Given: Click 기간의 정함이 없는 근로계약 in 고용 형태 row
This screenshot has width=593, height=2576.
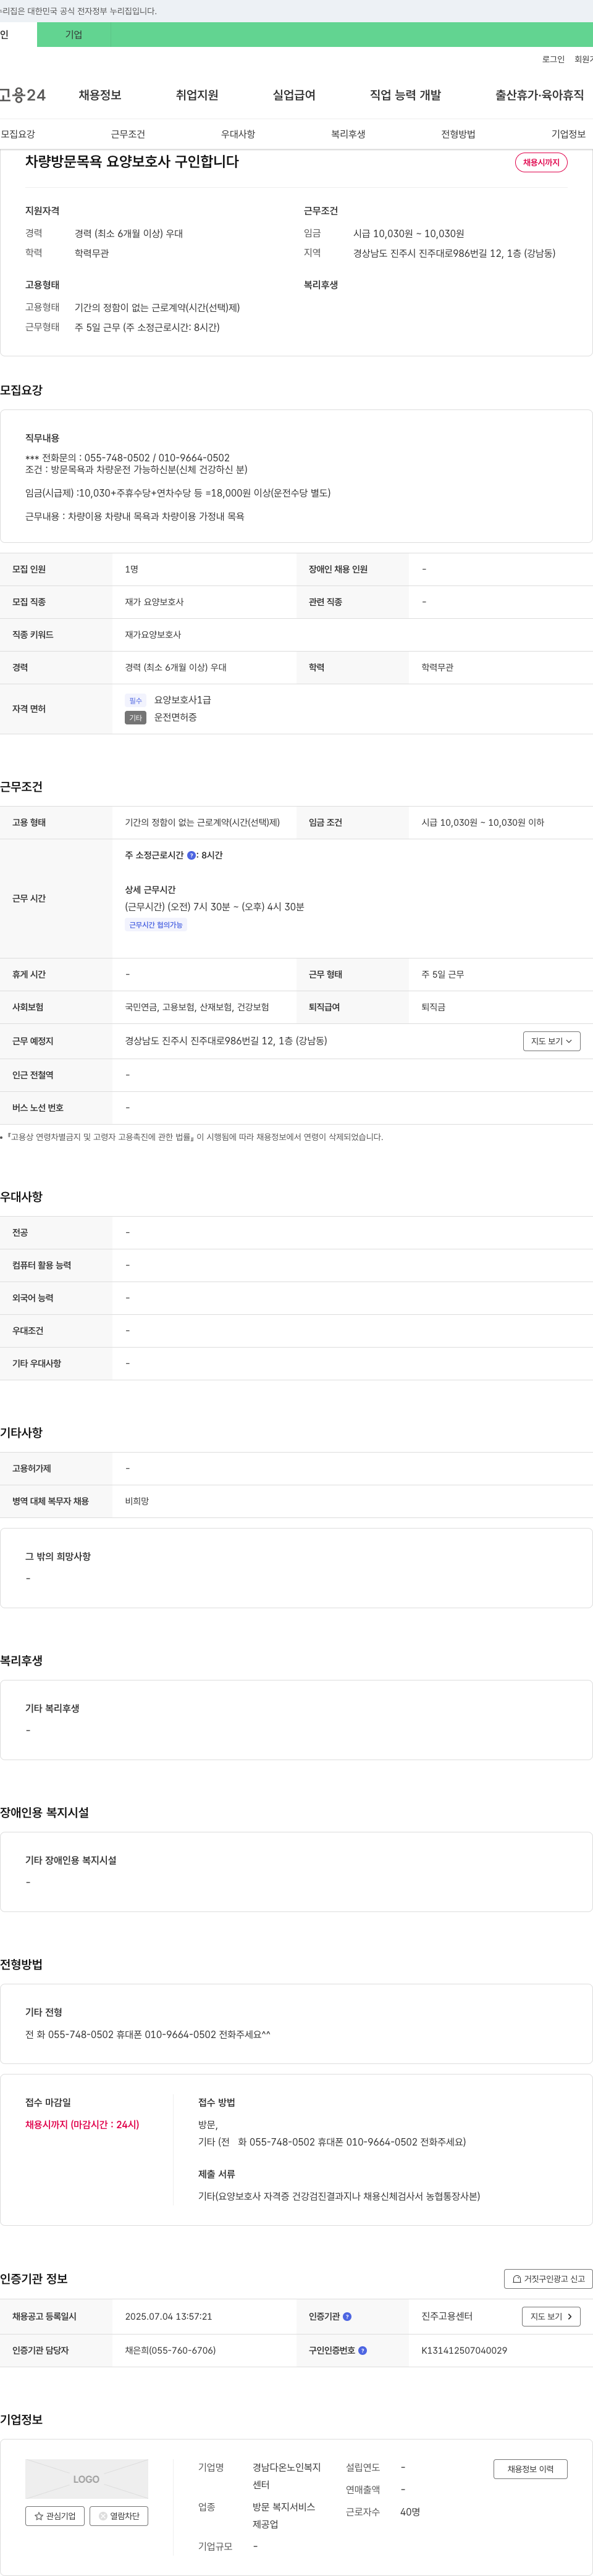Looking at the screenshot, I should pyautogui.click(x=202, y=822).
